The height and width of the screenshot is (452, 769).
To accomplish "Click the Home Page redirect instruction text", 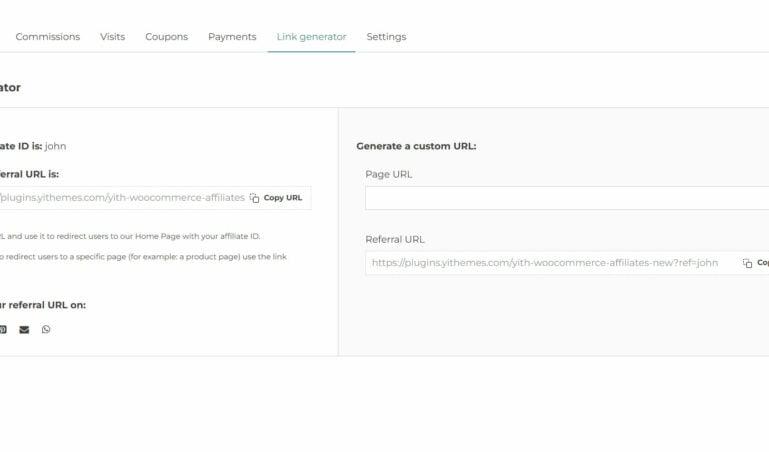I will point(130,236).
